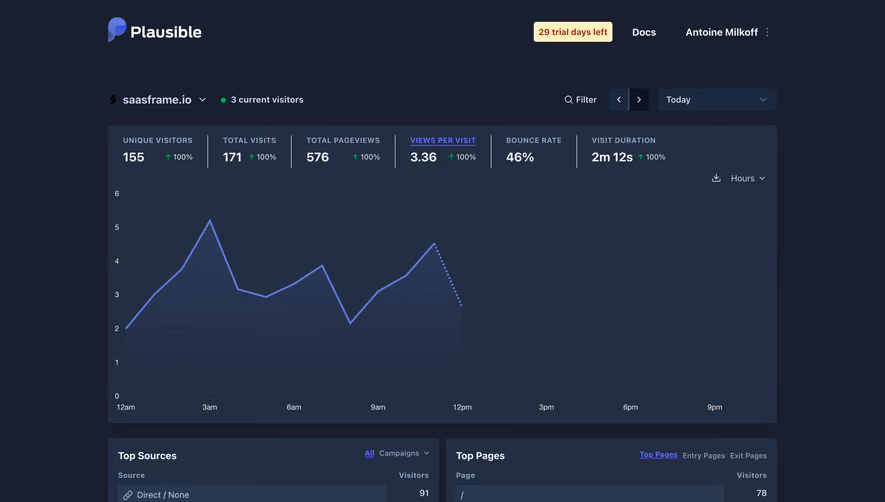This screenshot has width=885, height=502.
Task: Open the Docs link
Action: pos(644,32)
